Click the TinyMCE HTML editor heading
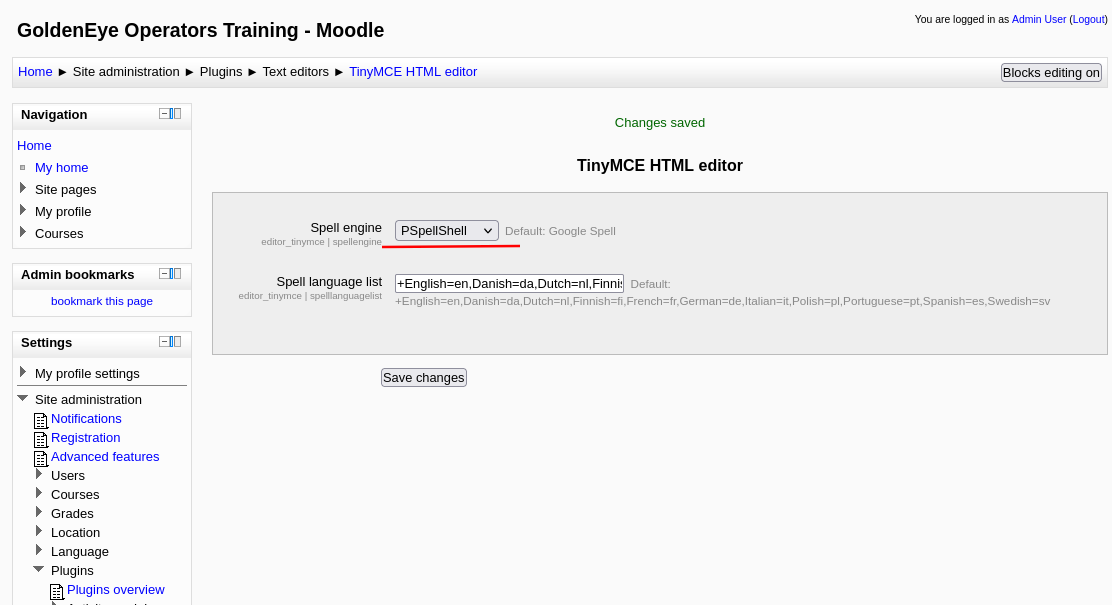This screenshot has width=1112, height=605. coord(660,165)
